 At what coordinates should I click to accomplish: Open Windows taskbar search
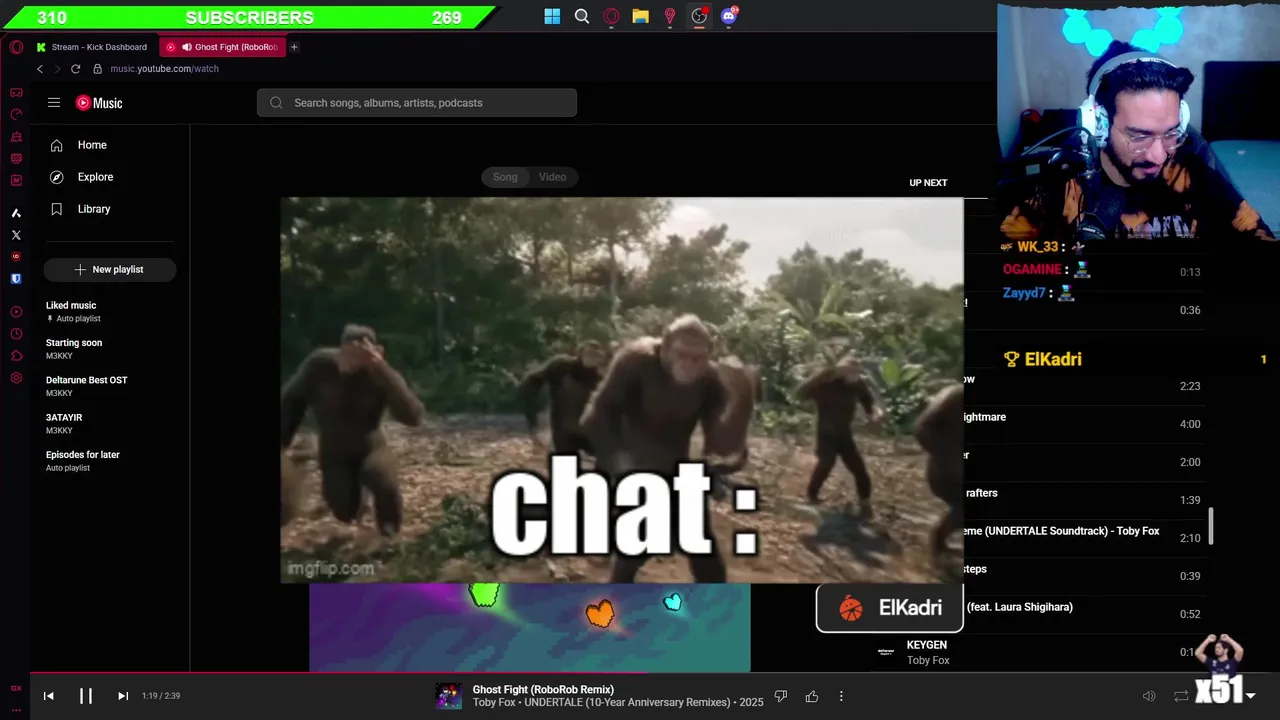(x=582, y=16)
